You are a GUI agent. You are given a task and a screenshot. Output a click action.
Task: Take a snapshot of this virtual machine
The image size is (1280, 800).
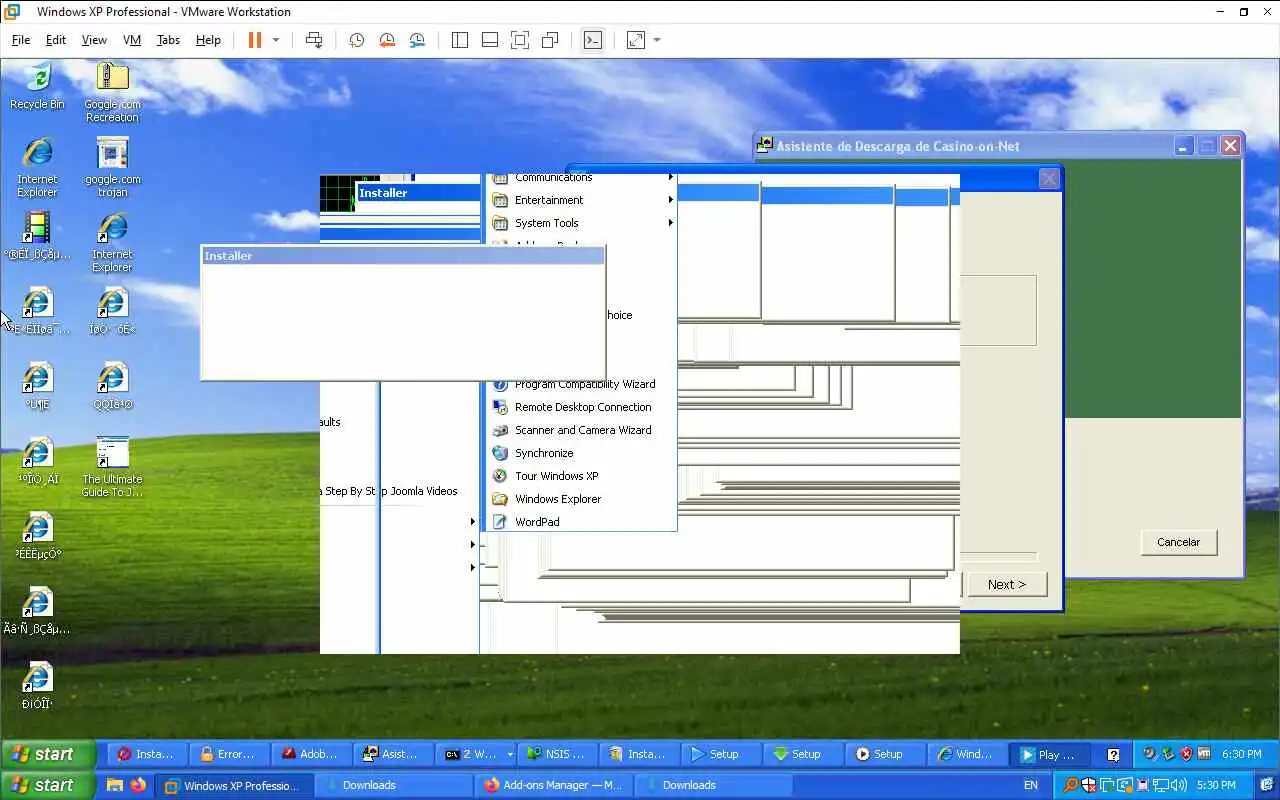356,40
